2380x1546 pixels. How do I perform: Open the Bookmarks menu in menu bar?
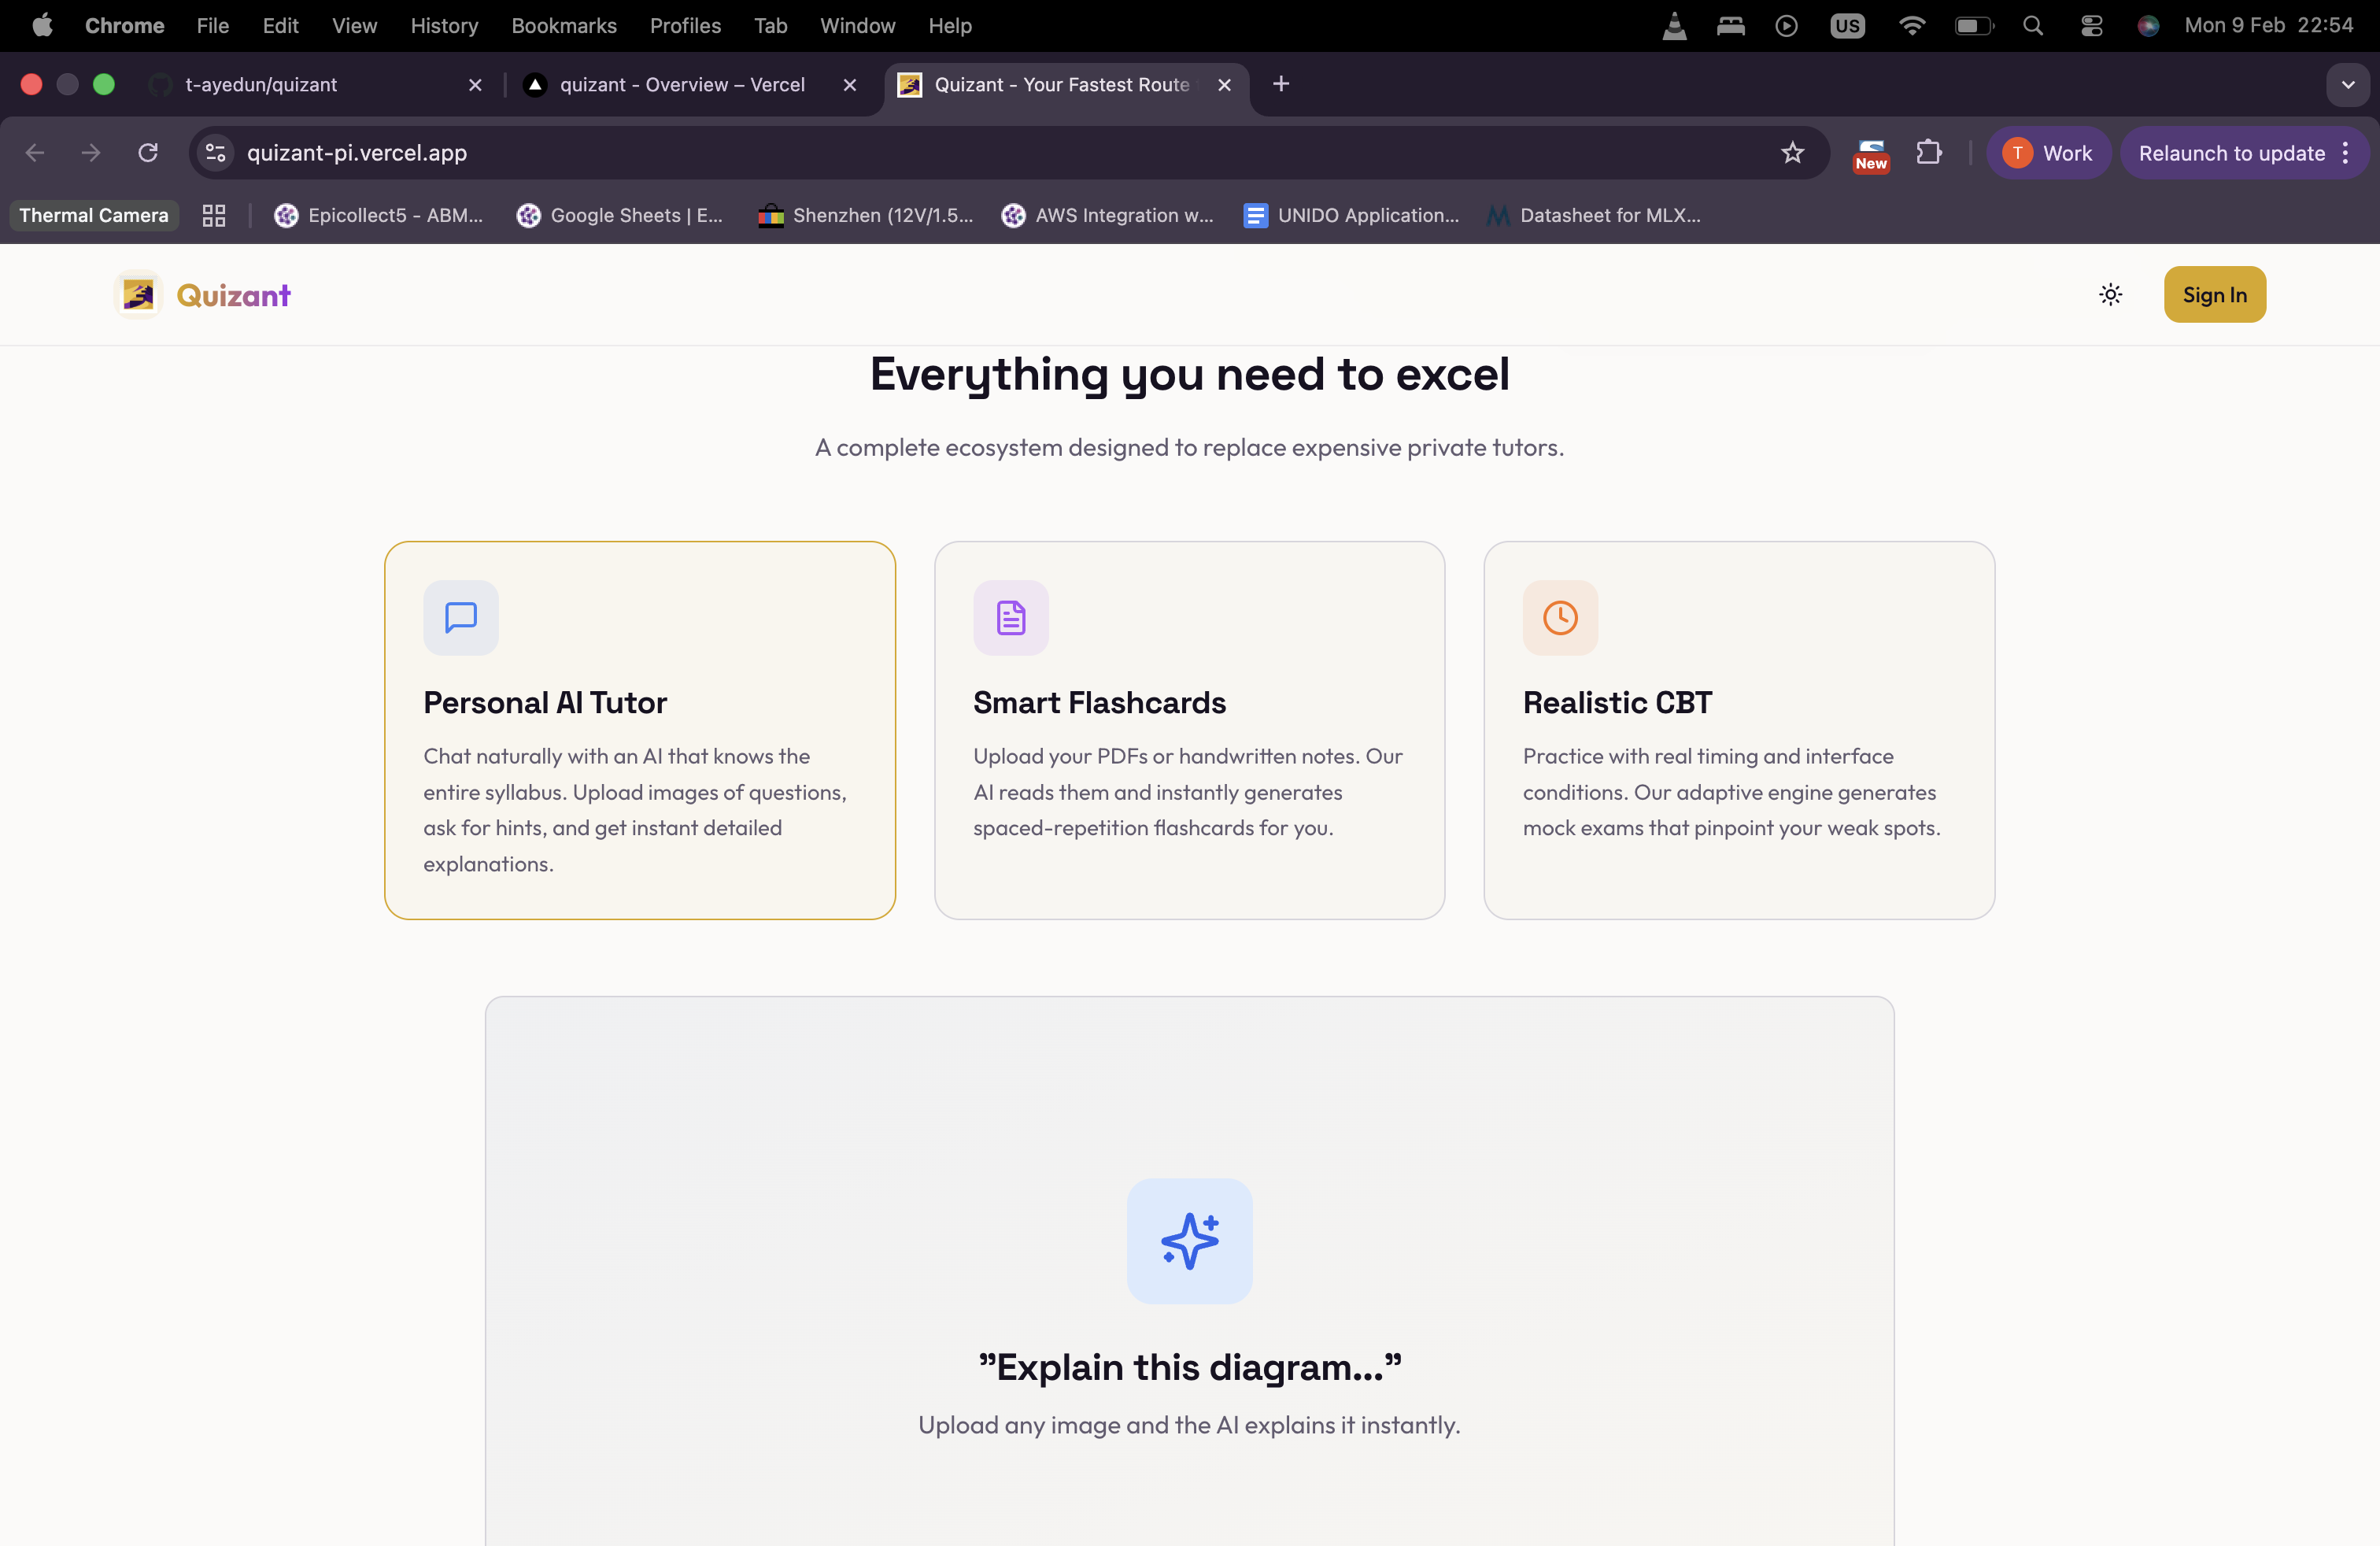click(563, 26)
